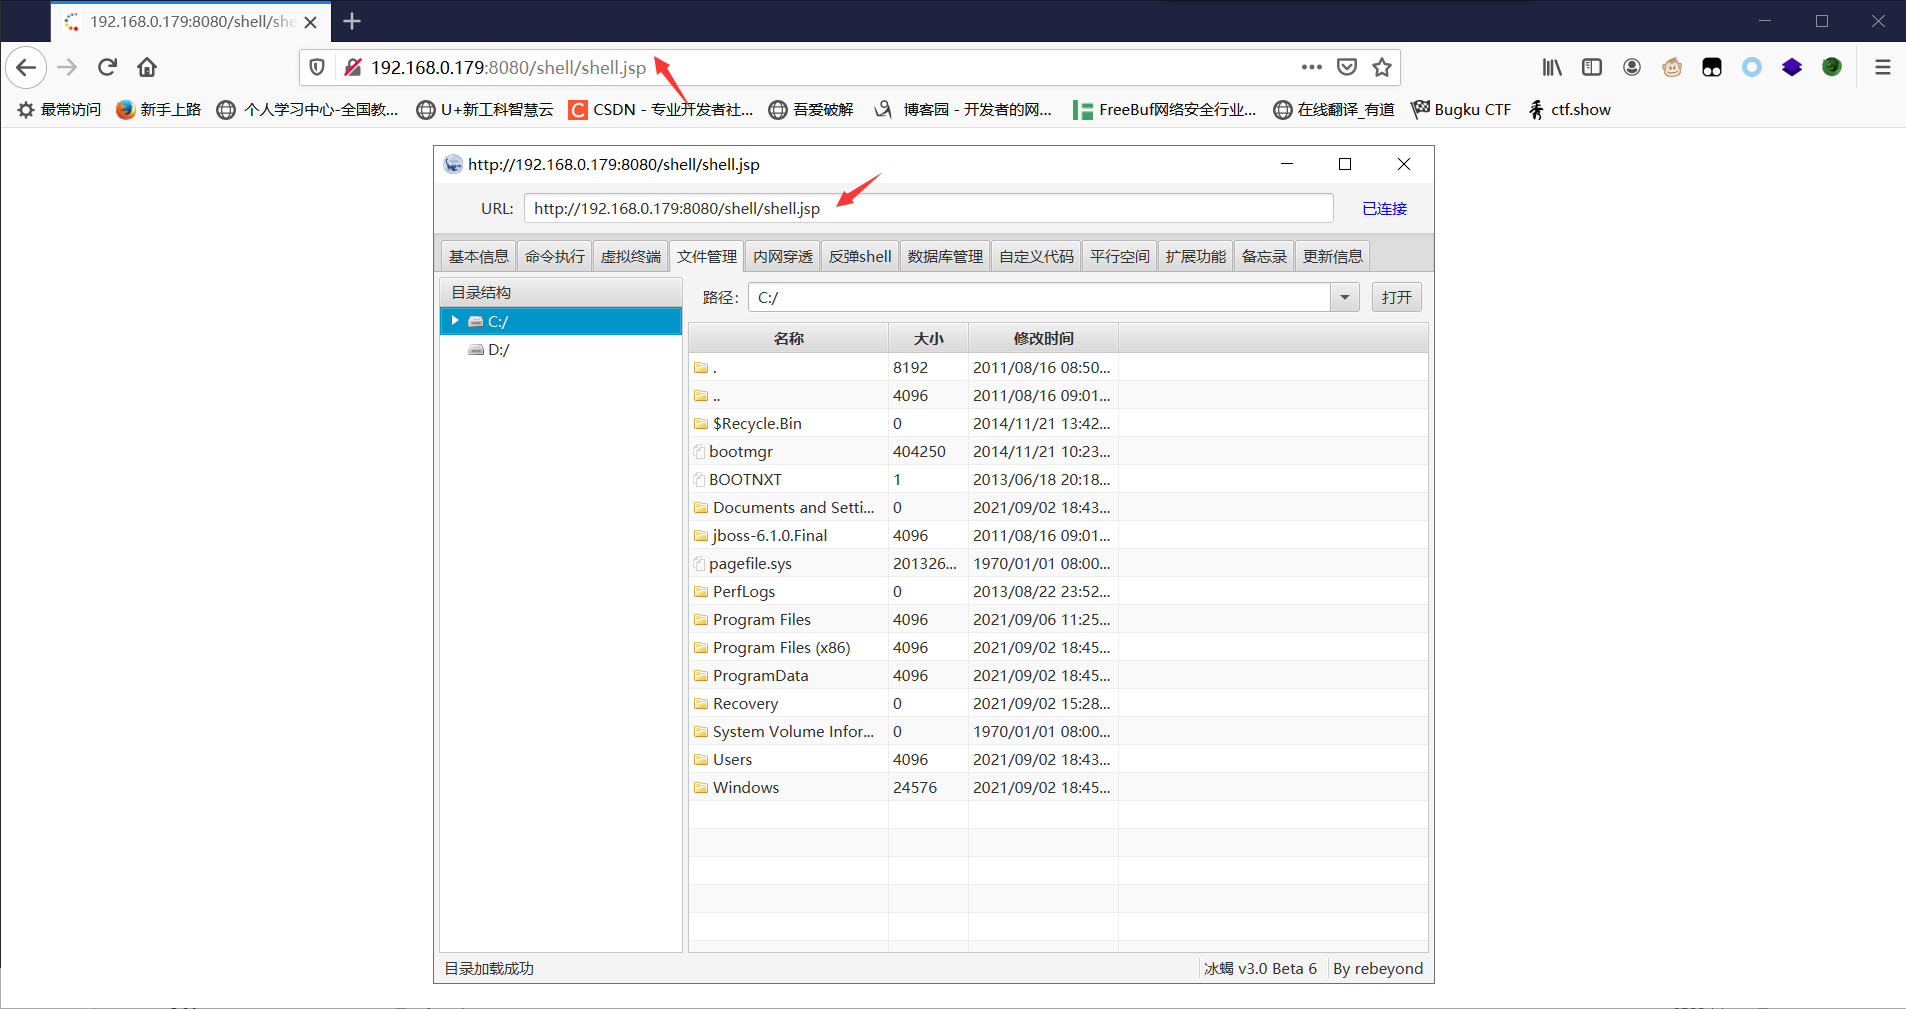
Task: Sort by the 大小 column header
Action: click(x=928, y=338)
